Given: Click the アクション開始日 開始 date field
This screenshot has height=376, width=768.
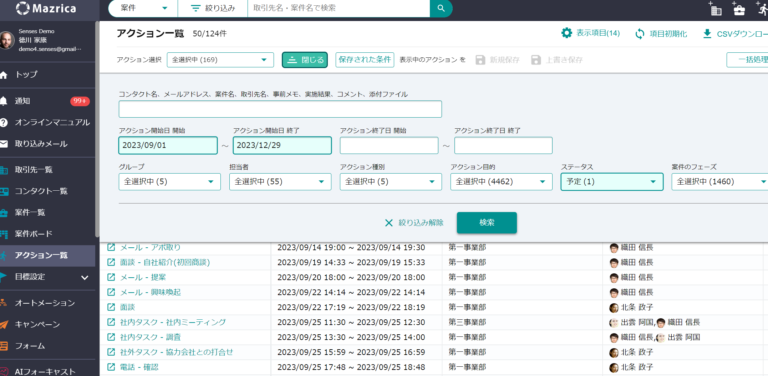Looking at the screenshot, I should pos(168,145).
